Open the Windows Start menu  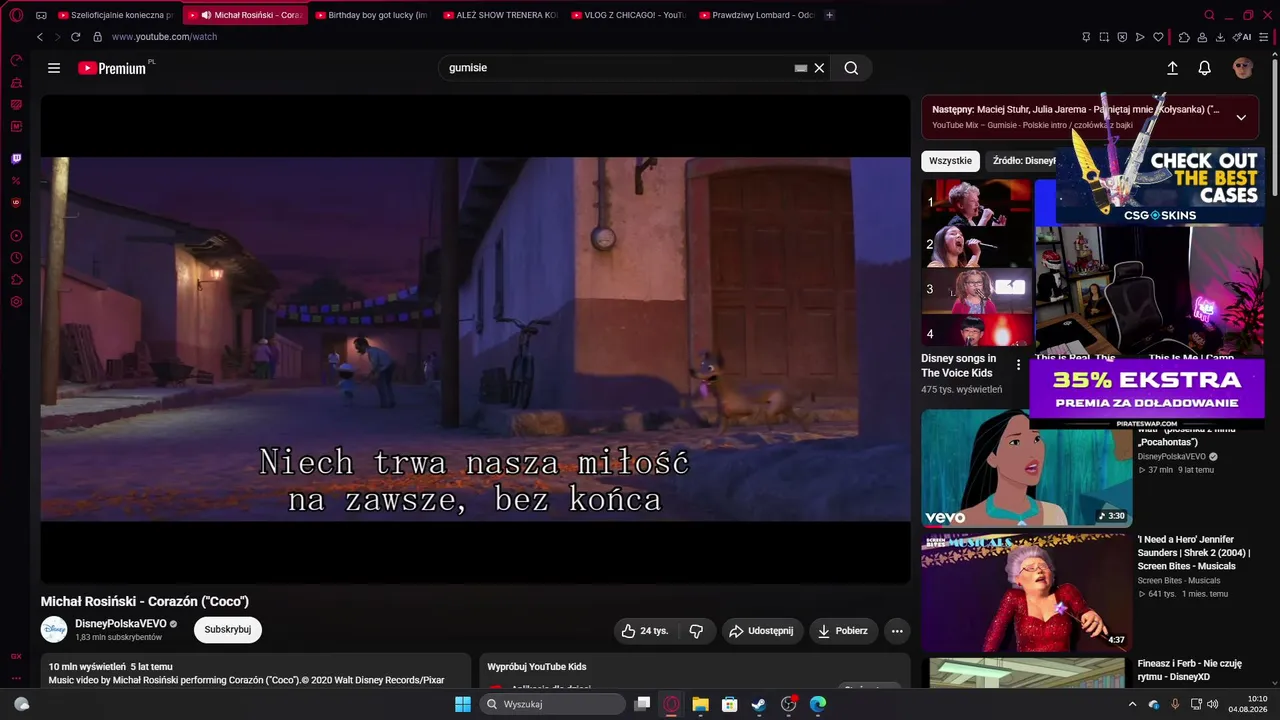[463, 704]
